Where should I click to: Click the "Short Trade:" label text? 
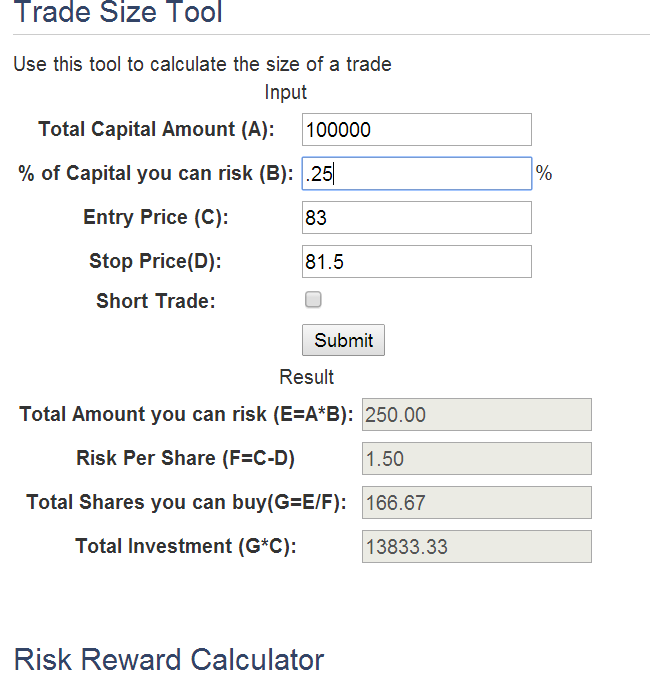156,301
